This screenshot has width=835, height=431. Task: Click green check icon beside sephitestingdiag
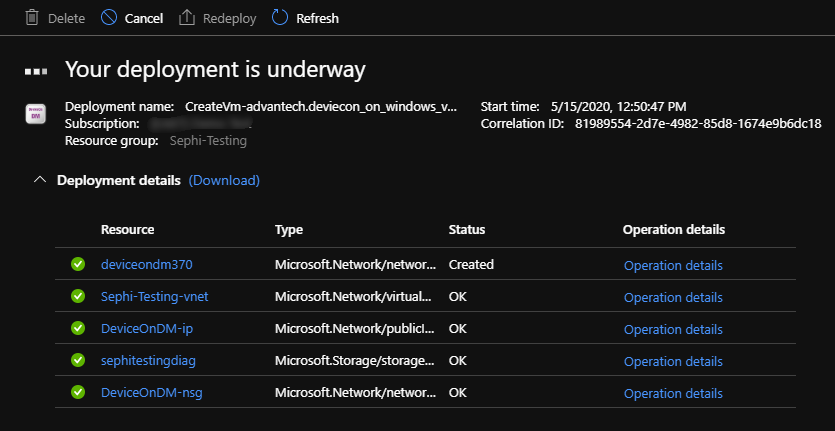click(78, 361)
